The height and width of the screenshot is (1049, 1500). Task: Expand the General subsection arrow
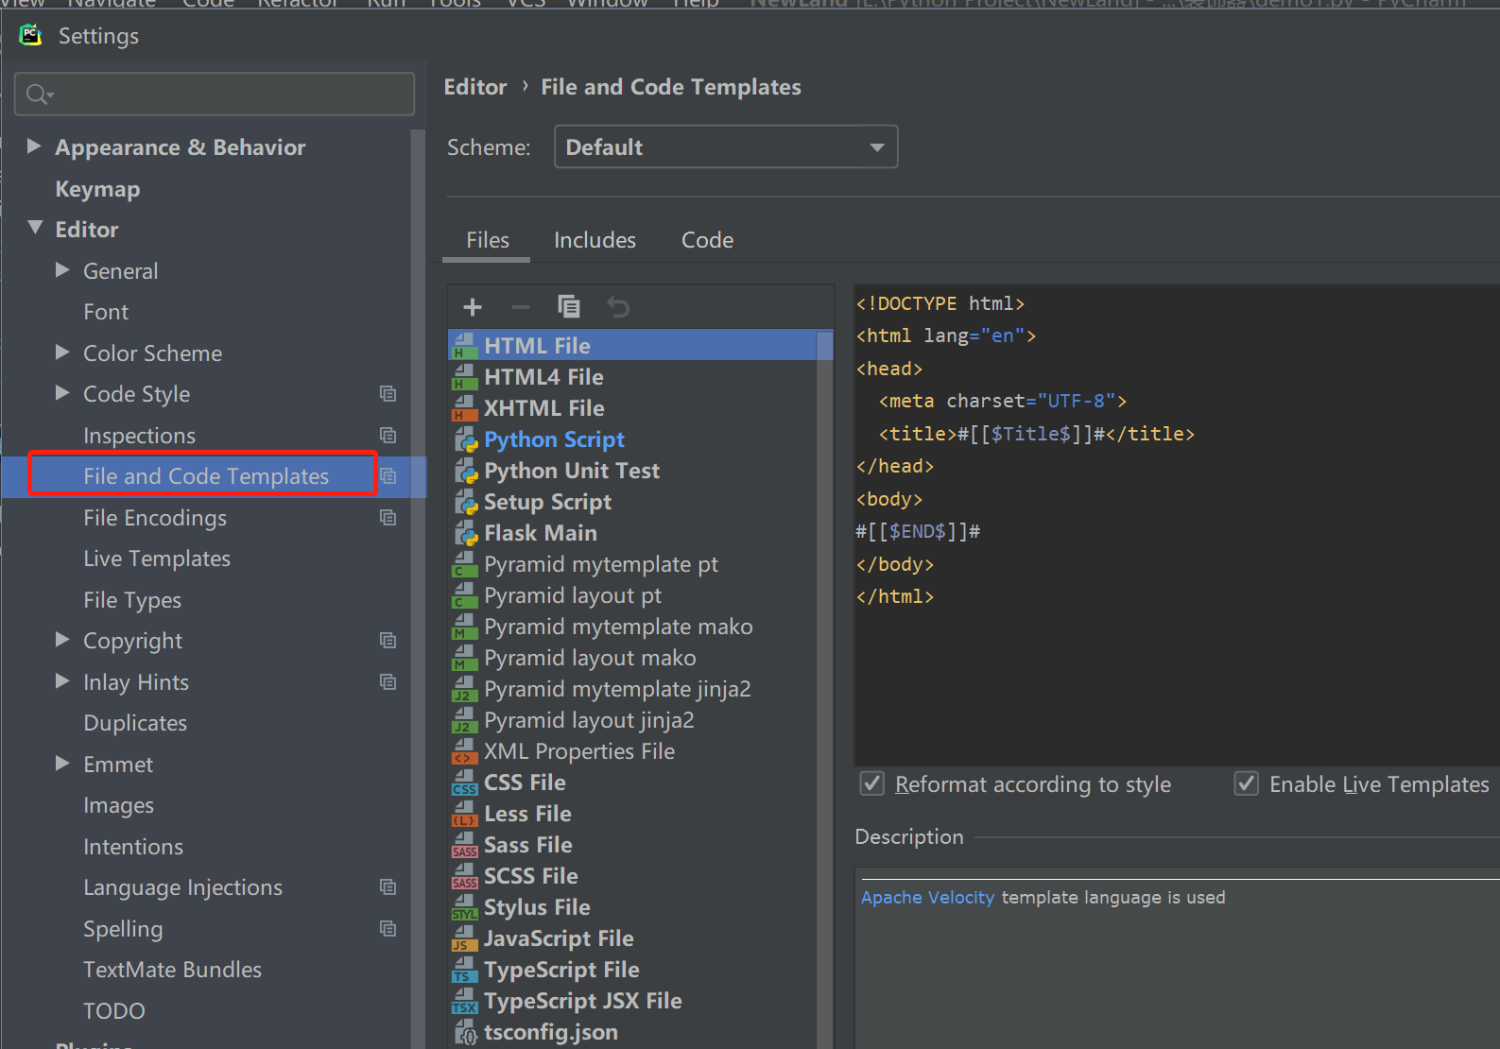tap(62, 270)
